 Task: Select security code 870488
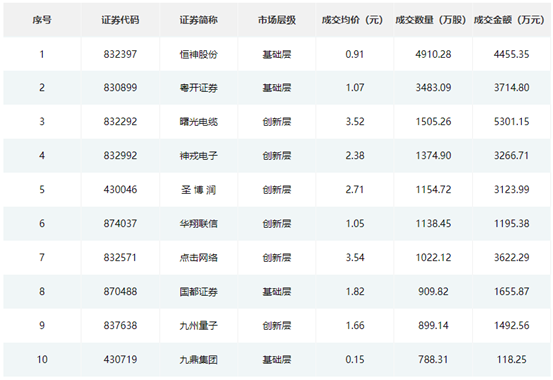tap(120, 292)
